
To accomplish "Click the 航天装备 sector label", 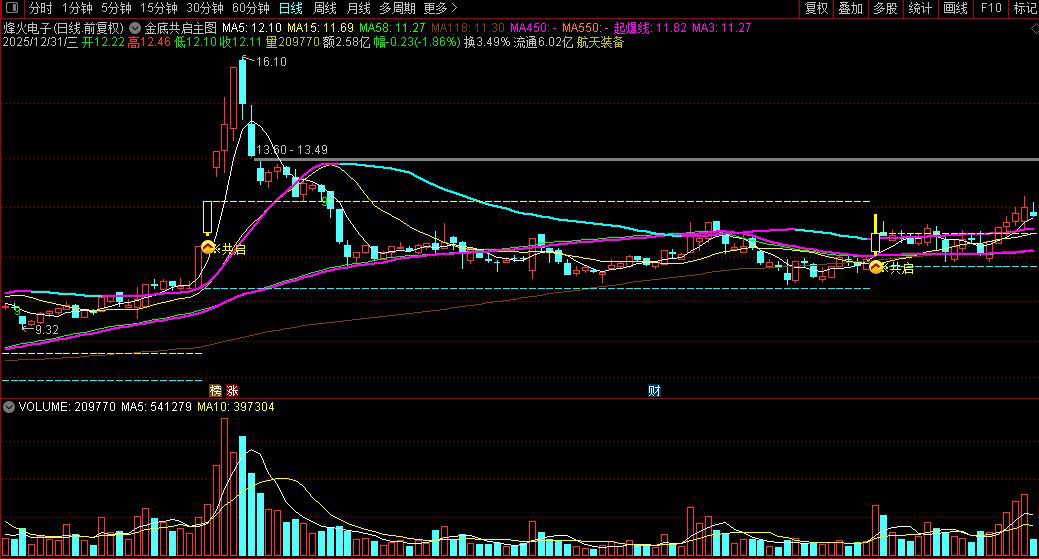I will [600, 42].
